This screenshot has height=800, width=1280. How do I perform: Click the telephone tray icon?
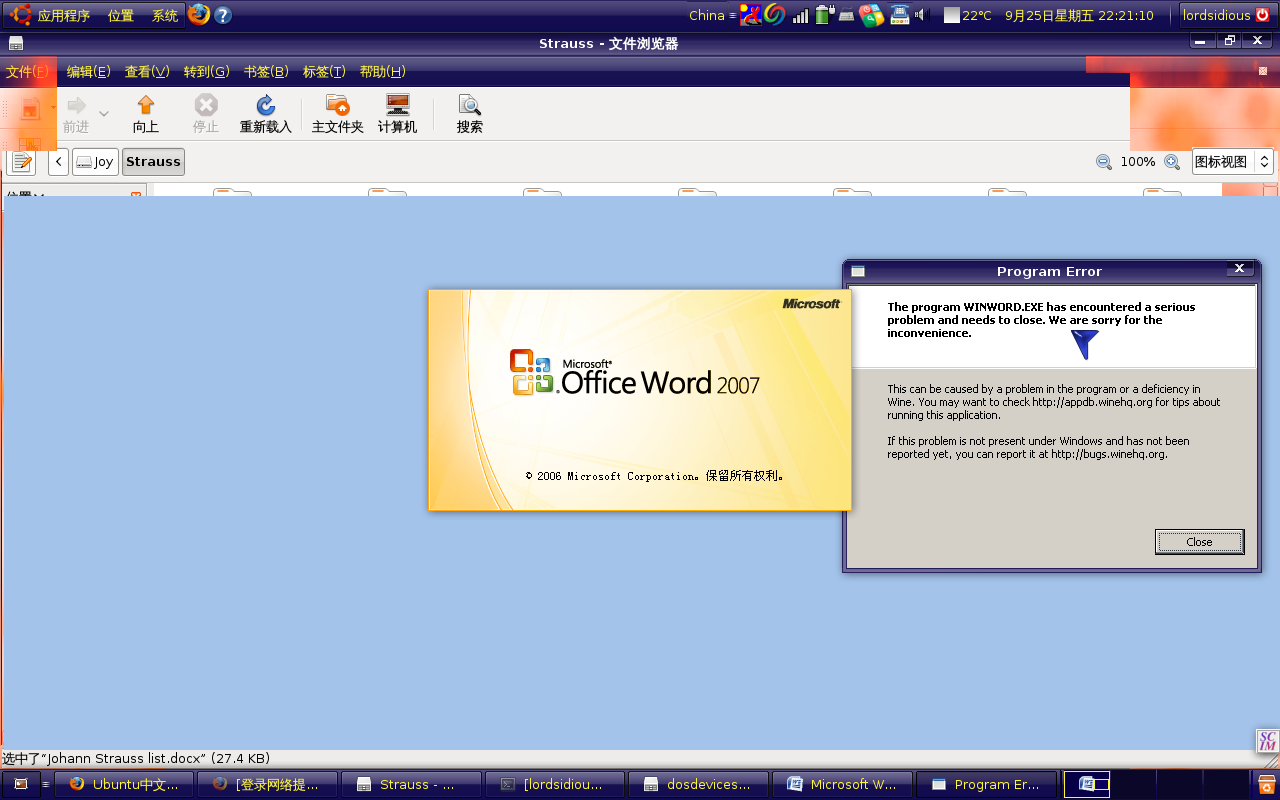pyautogui.click(x=898, y=15)
